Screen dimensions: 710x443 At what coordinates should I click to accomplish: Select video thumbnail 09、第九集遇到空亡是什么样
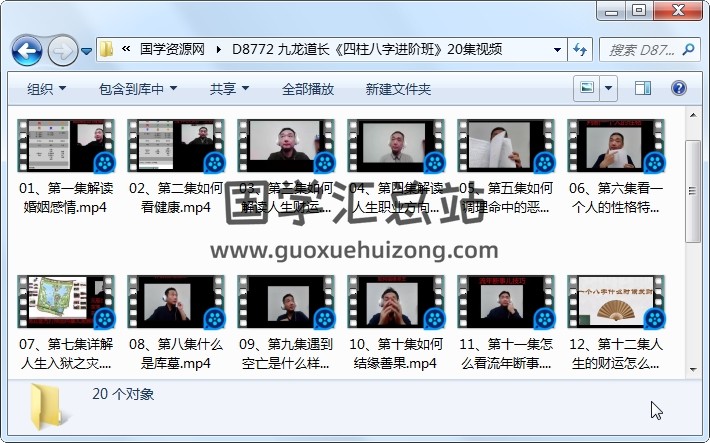click(x=286, y=302)
